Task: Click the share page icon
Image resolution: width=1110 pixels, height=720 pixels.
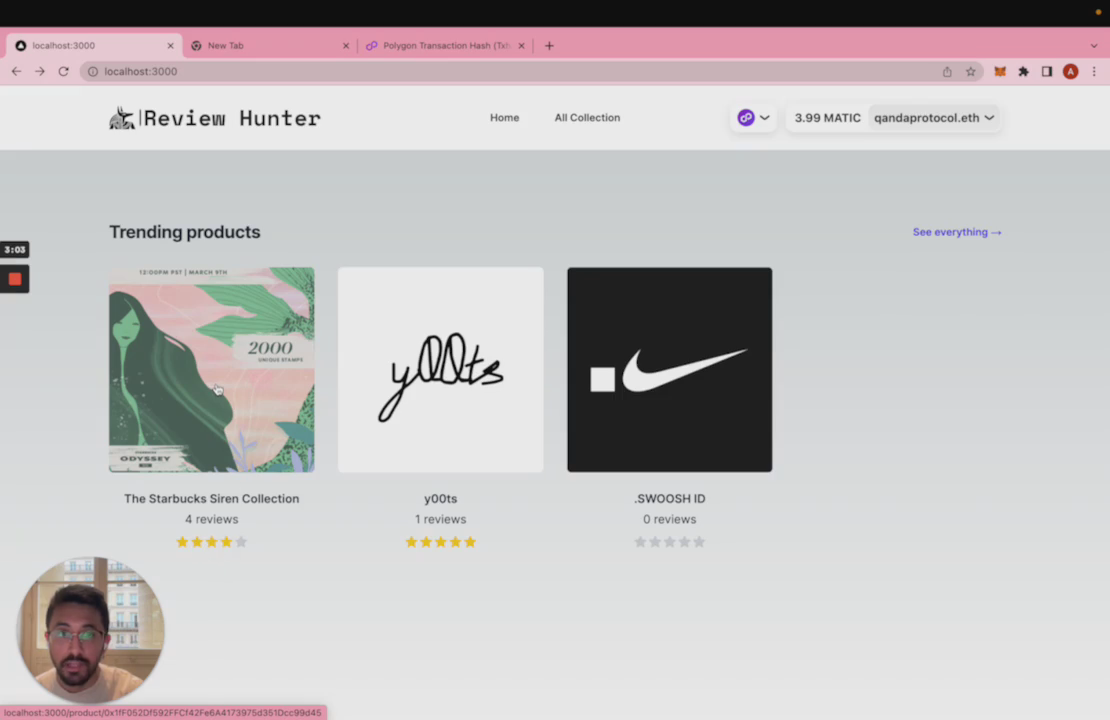Action: point(947,72)
